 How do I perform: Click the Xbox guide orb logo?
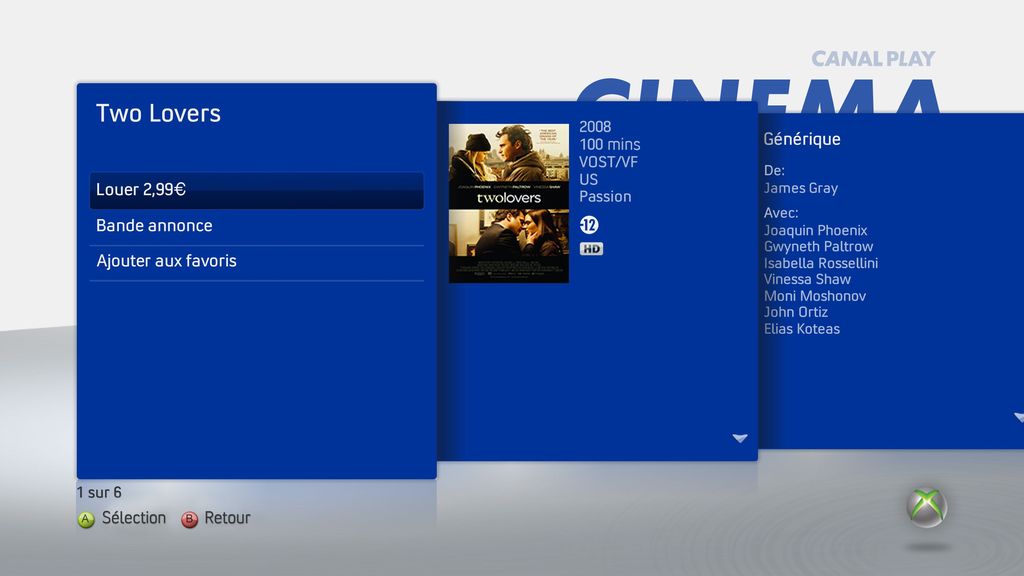tap(927, 507)
